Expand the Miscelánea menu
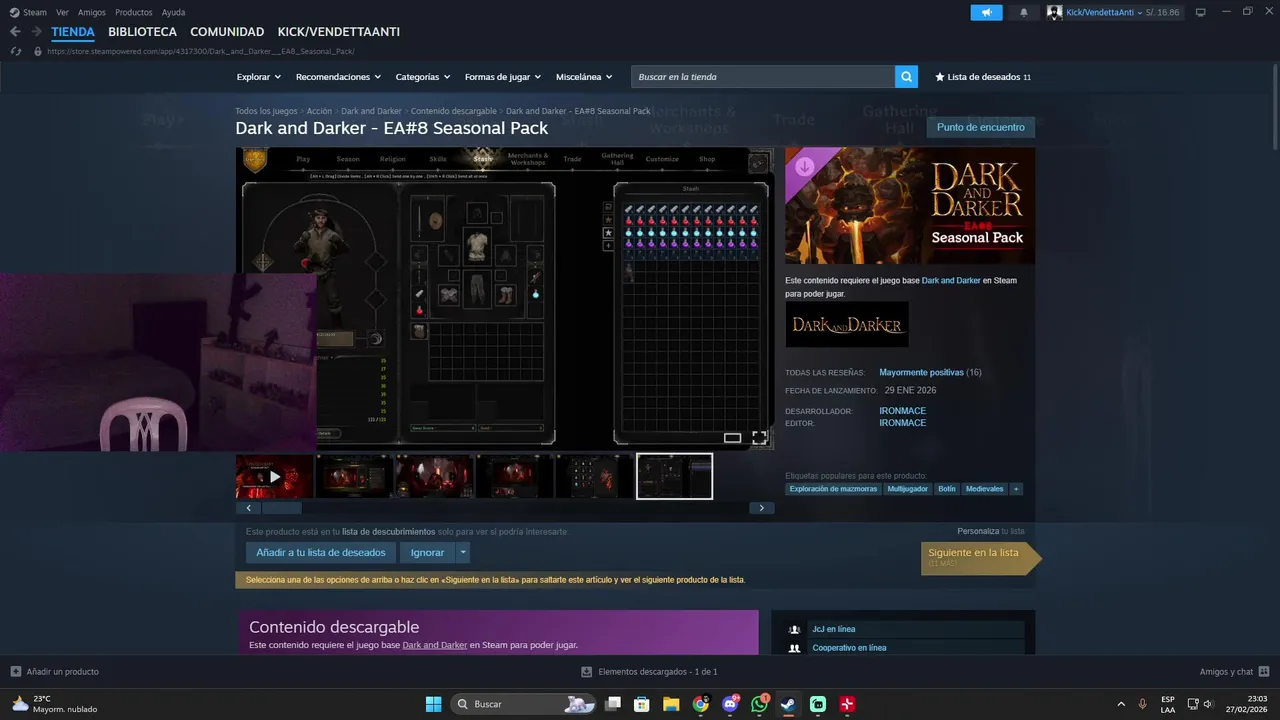 coord(585,77)
